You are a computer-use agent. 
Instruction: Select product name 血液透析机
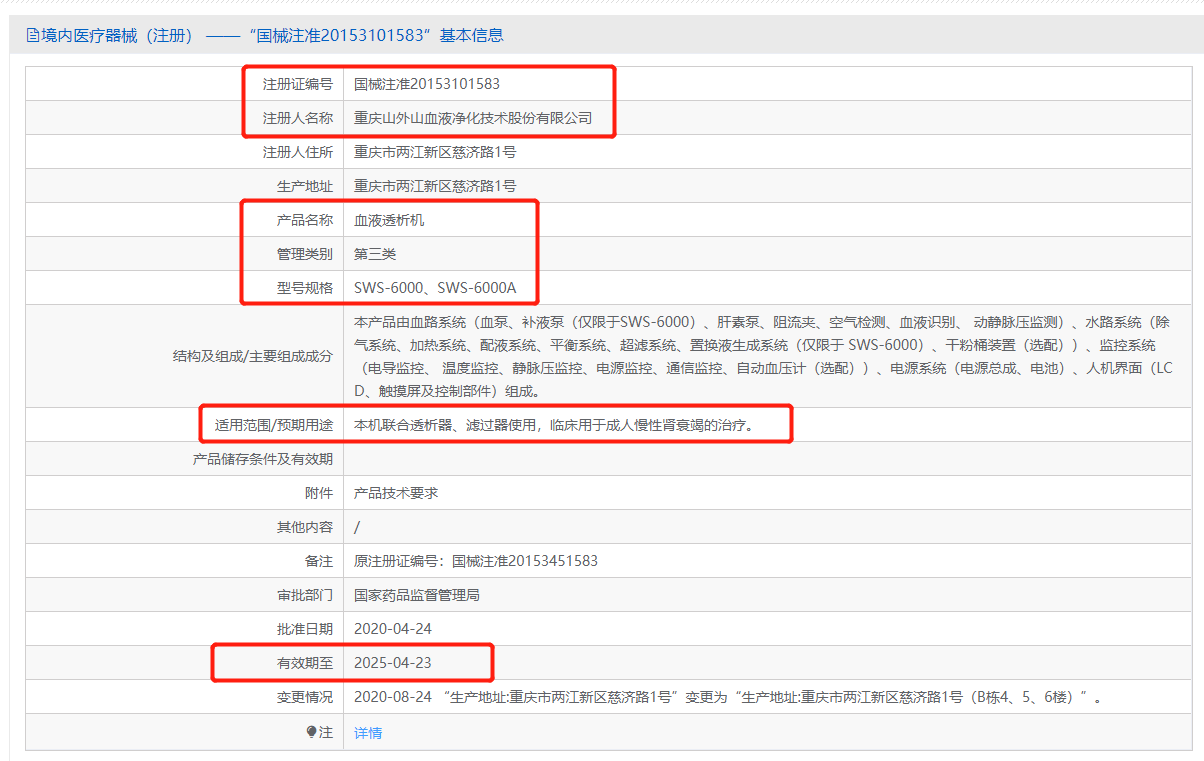(389, 220)
